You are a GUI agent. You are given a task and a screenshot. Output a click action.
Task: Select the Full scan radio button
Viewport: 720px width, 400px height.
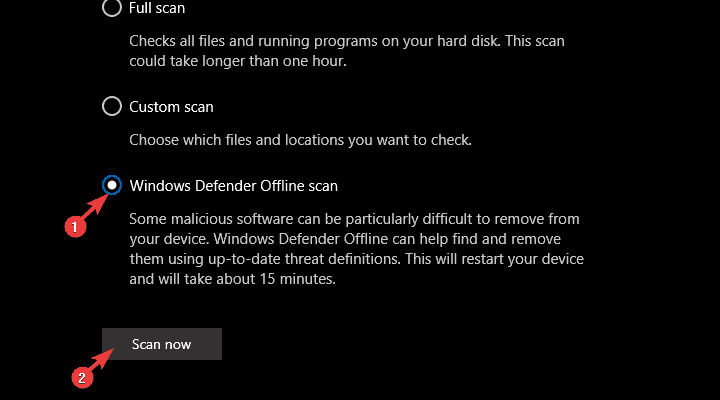112,8
